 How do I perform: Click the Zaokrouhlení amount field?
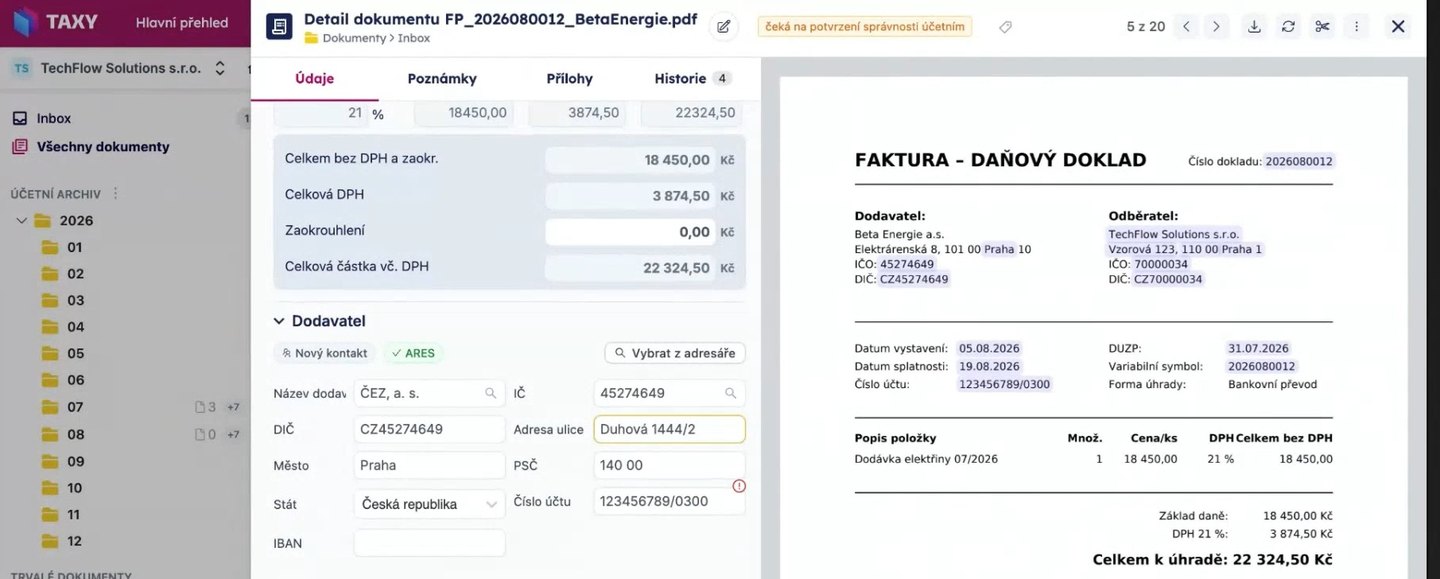[x=630, y=232]
